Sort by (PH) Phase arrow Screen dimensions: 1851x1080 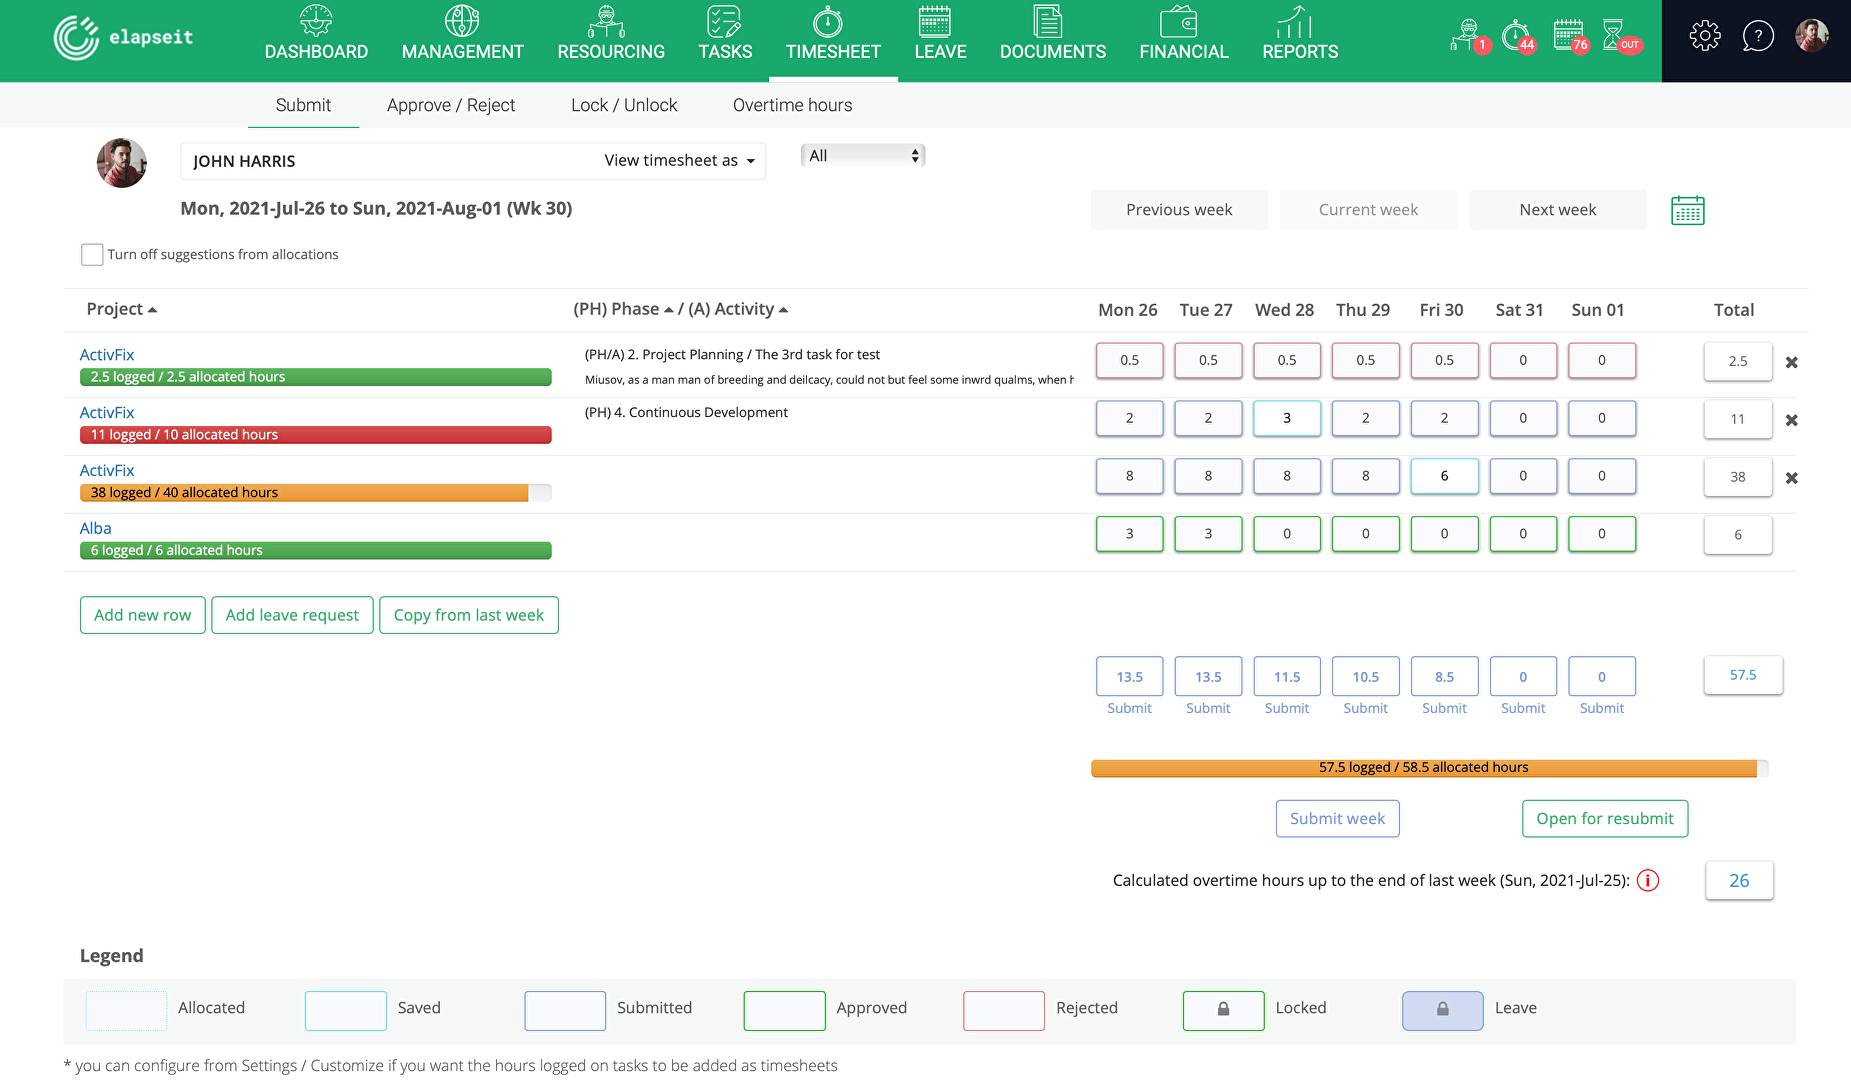[669, 310]
